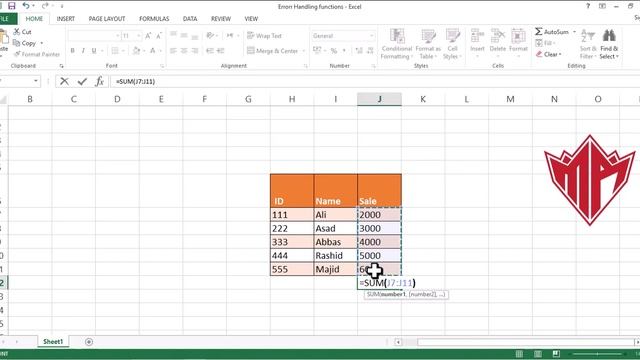640x360 pixels.
Task: Open the font color A swatch
Action: tap(152, 51)
